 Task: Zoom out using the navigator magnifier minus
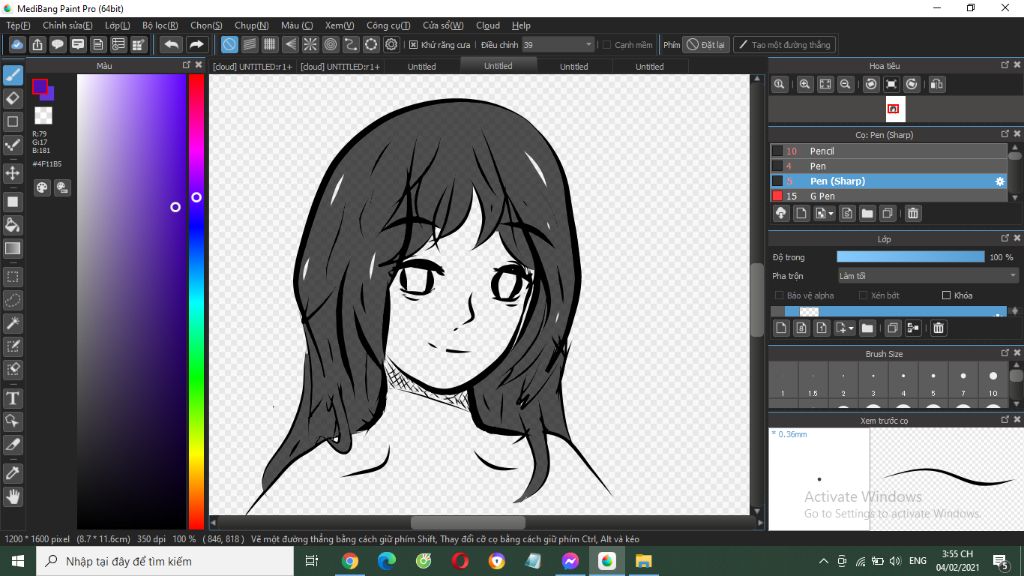pyautogui.click(x=845, y=84)
